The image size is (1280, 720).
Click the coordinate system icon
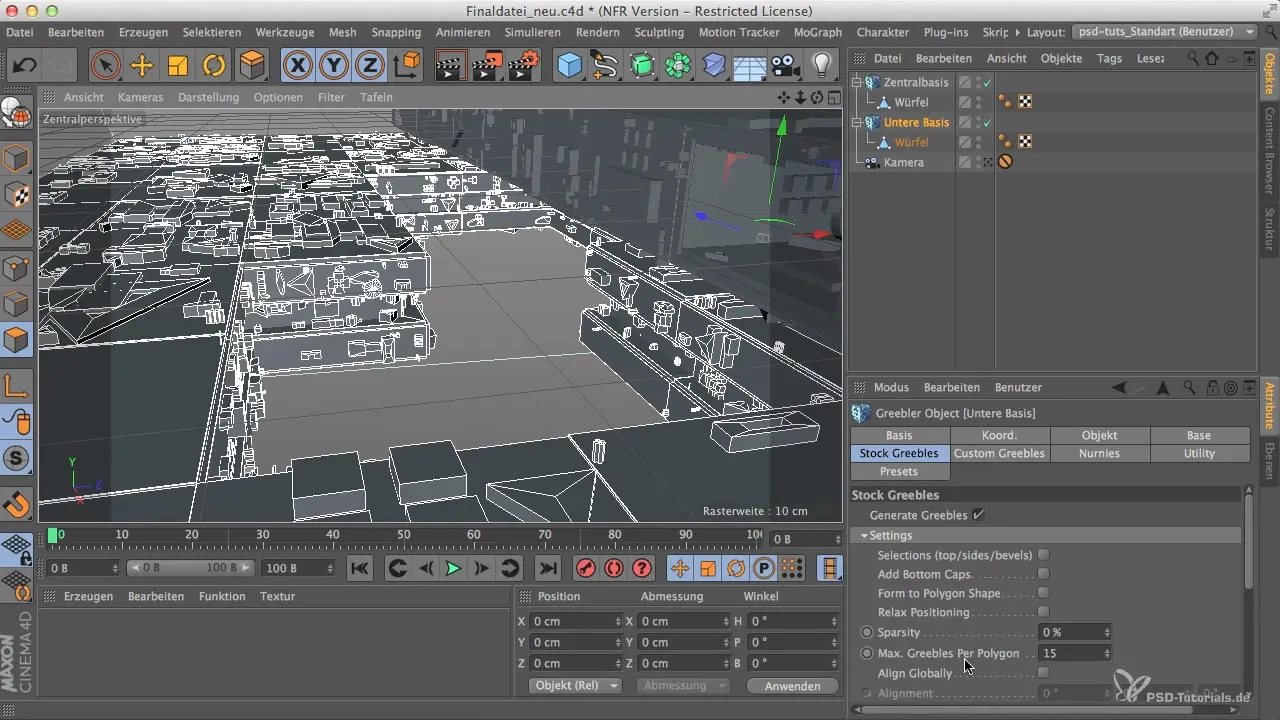(407, 66)
